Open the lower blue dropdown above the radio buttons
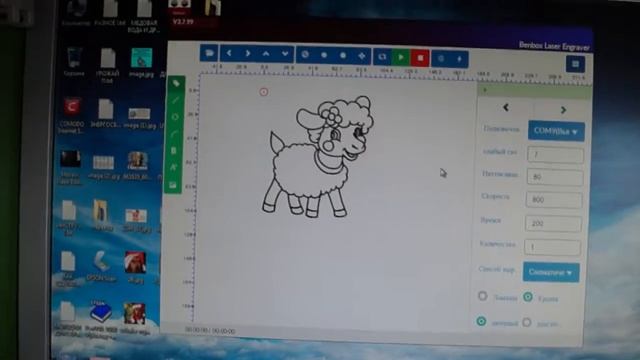 551,272
